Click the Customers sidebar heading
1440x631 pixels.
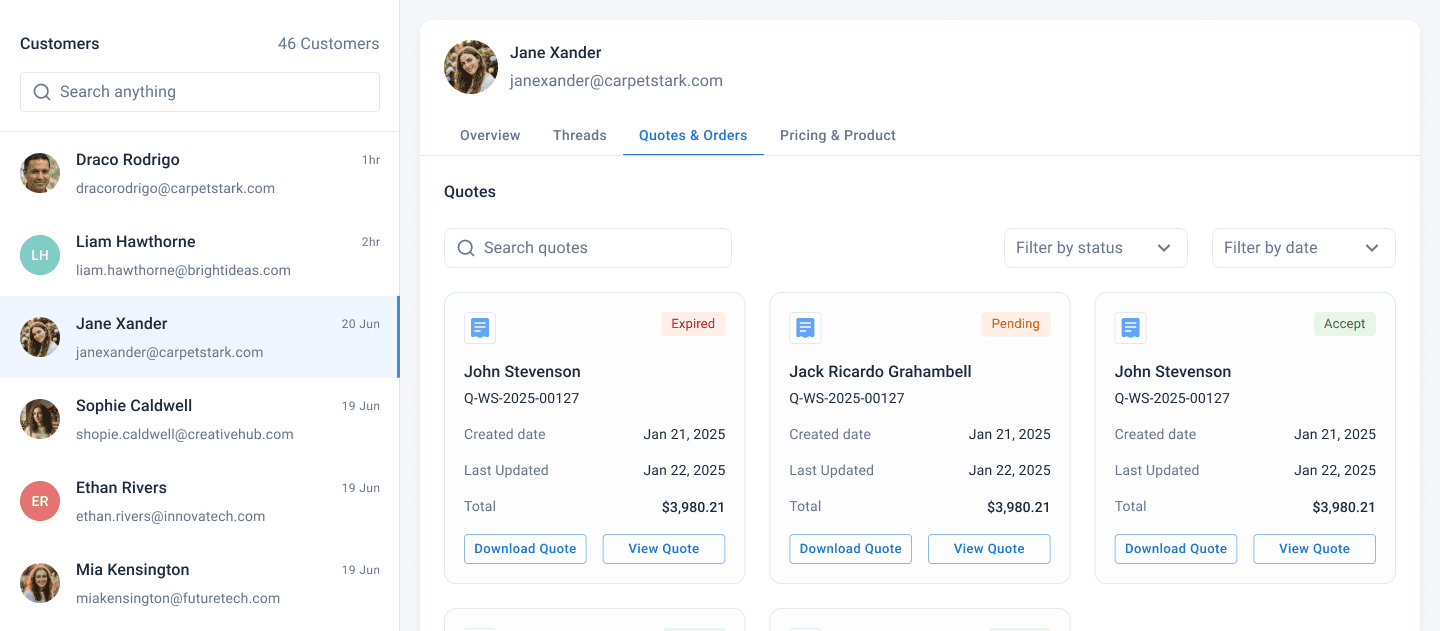(x=60, y=44)
